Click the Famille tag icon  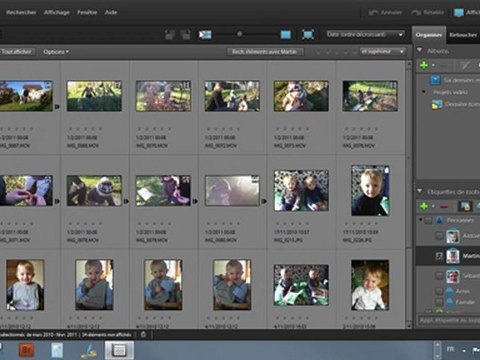[449, 302]
